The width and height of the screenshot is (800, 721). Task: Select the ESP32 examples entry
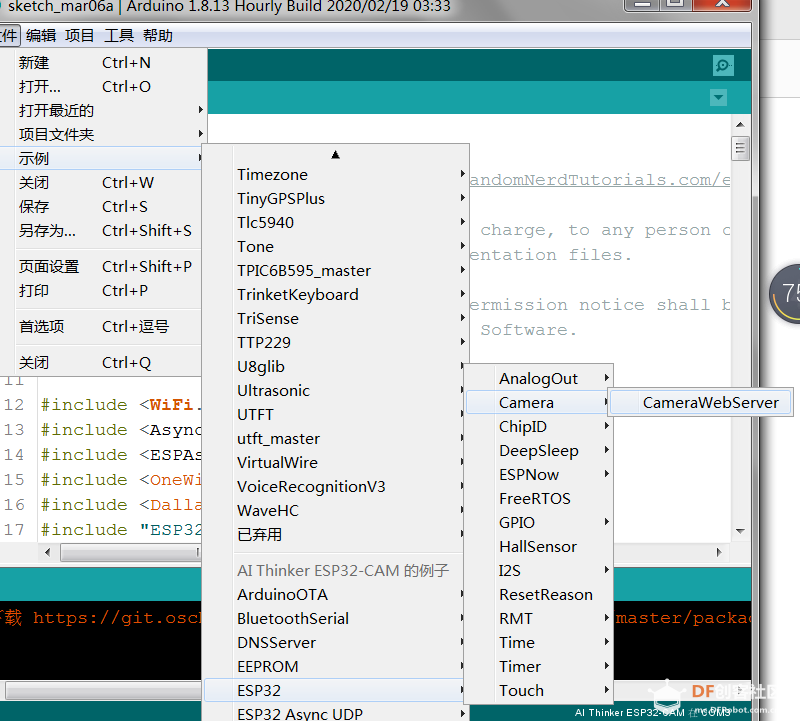[x=334, y=690]
